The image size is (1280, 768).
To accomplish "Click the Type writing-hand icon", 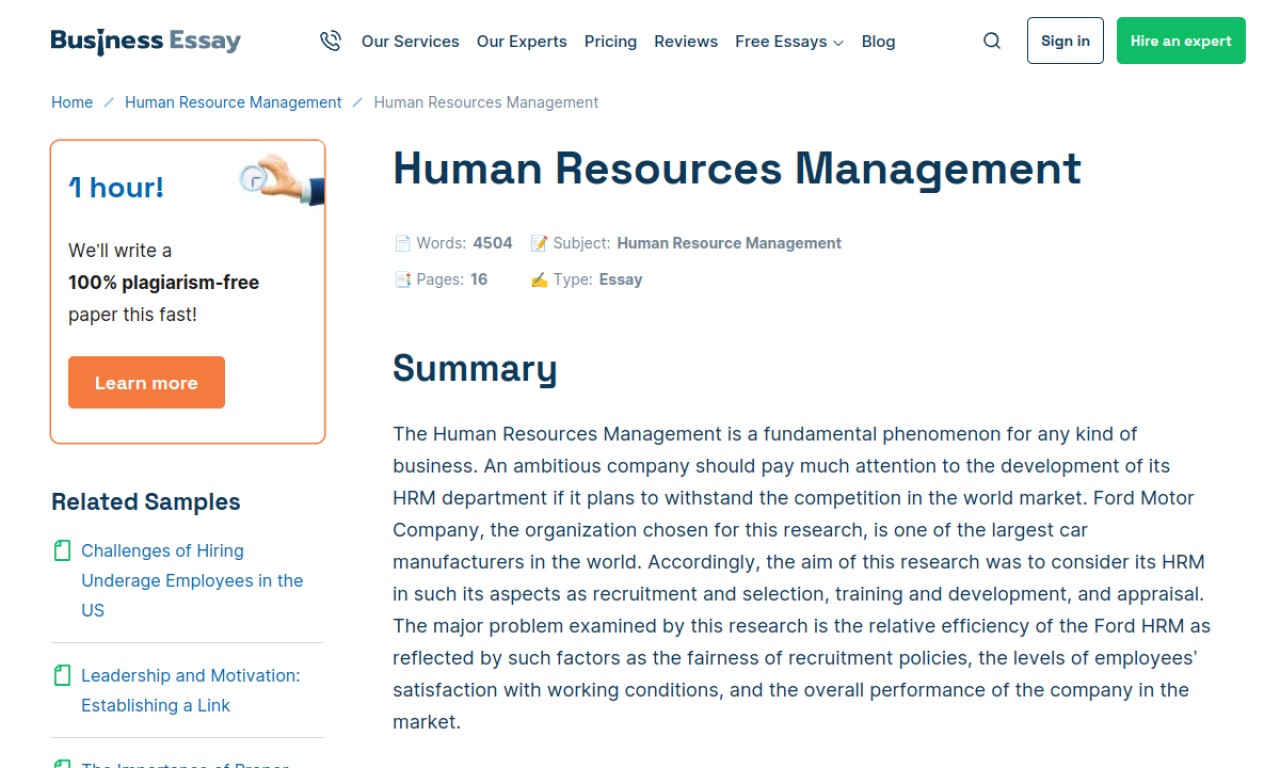I will (539, 279).
